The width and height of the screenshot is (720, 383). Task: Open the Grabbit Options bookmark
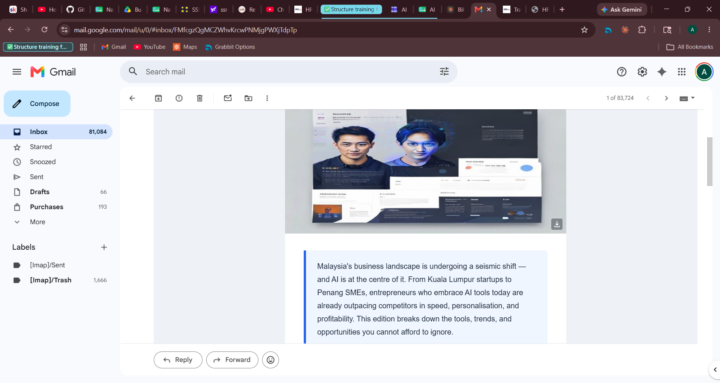coord(230,47)
